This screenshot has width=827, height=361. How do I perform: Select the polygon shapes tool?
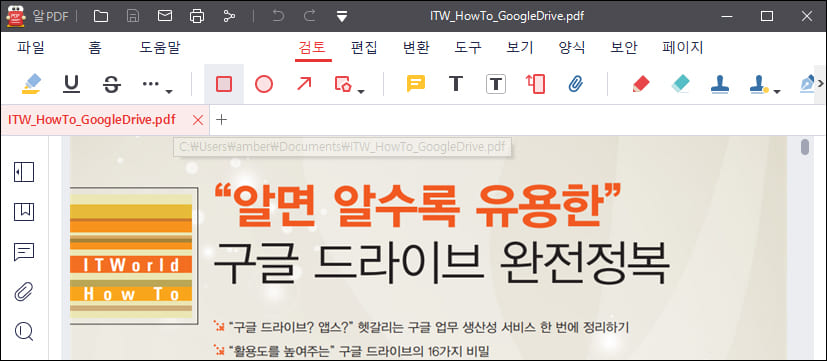[x=343, y=84]
